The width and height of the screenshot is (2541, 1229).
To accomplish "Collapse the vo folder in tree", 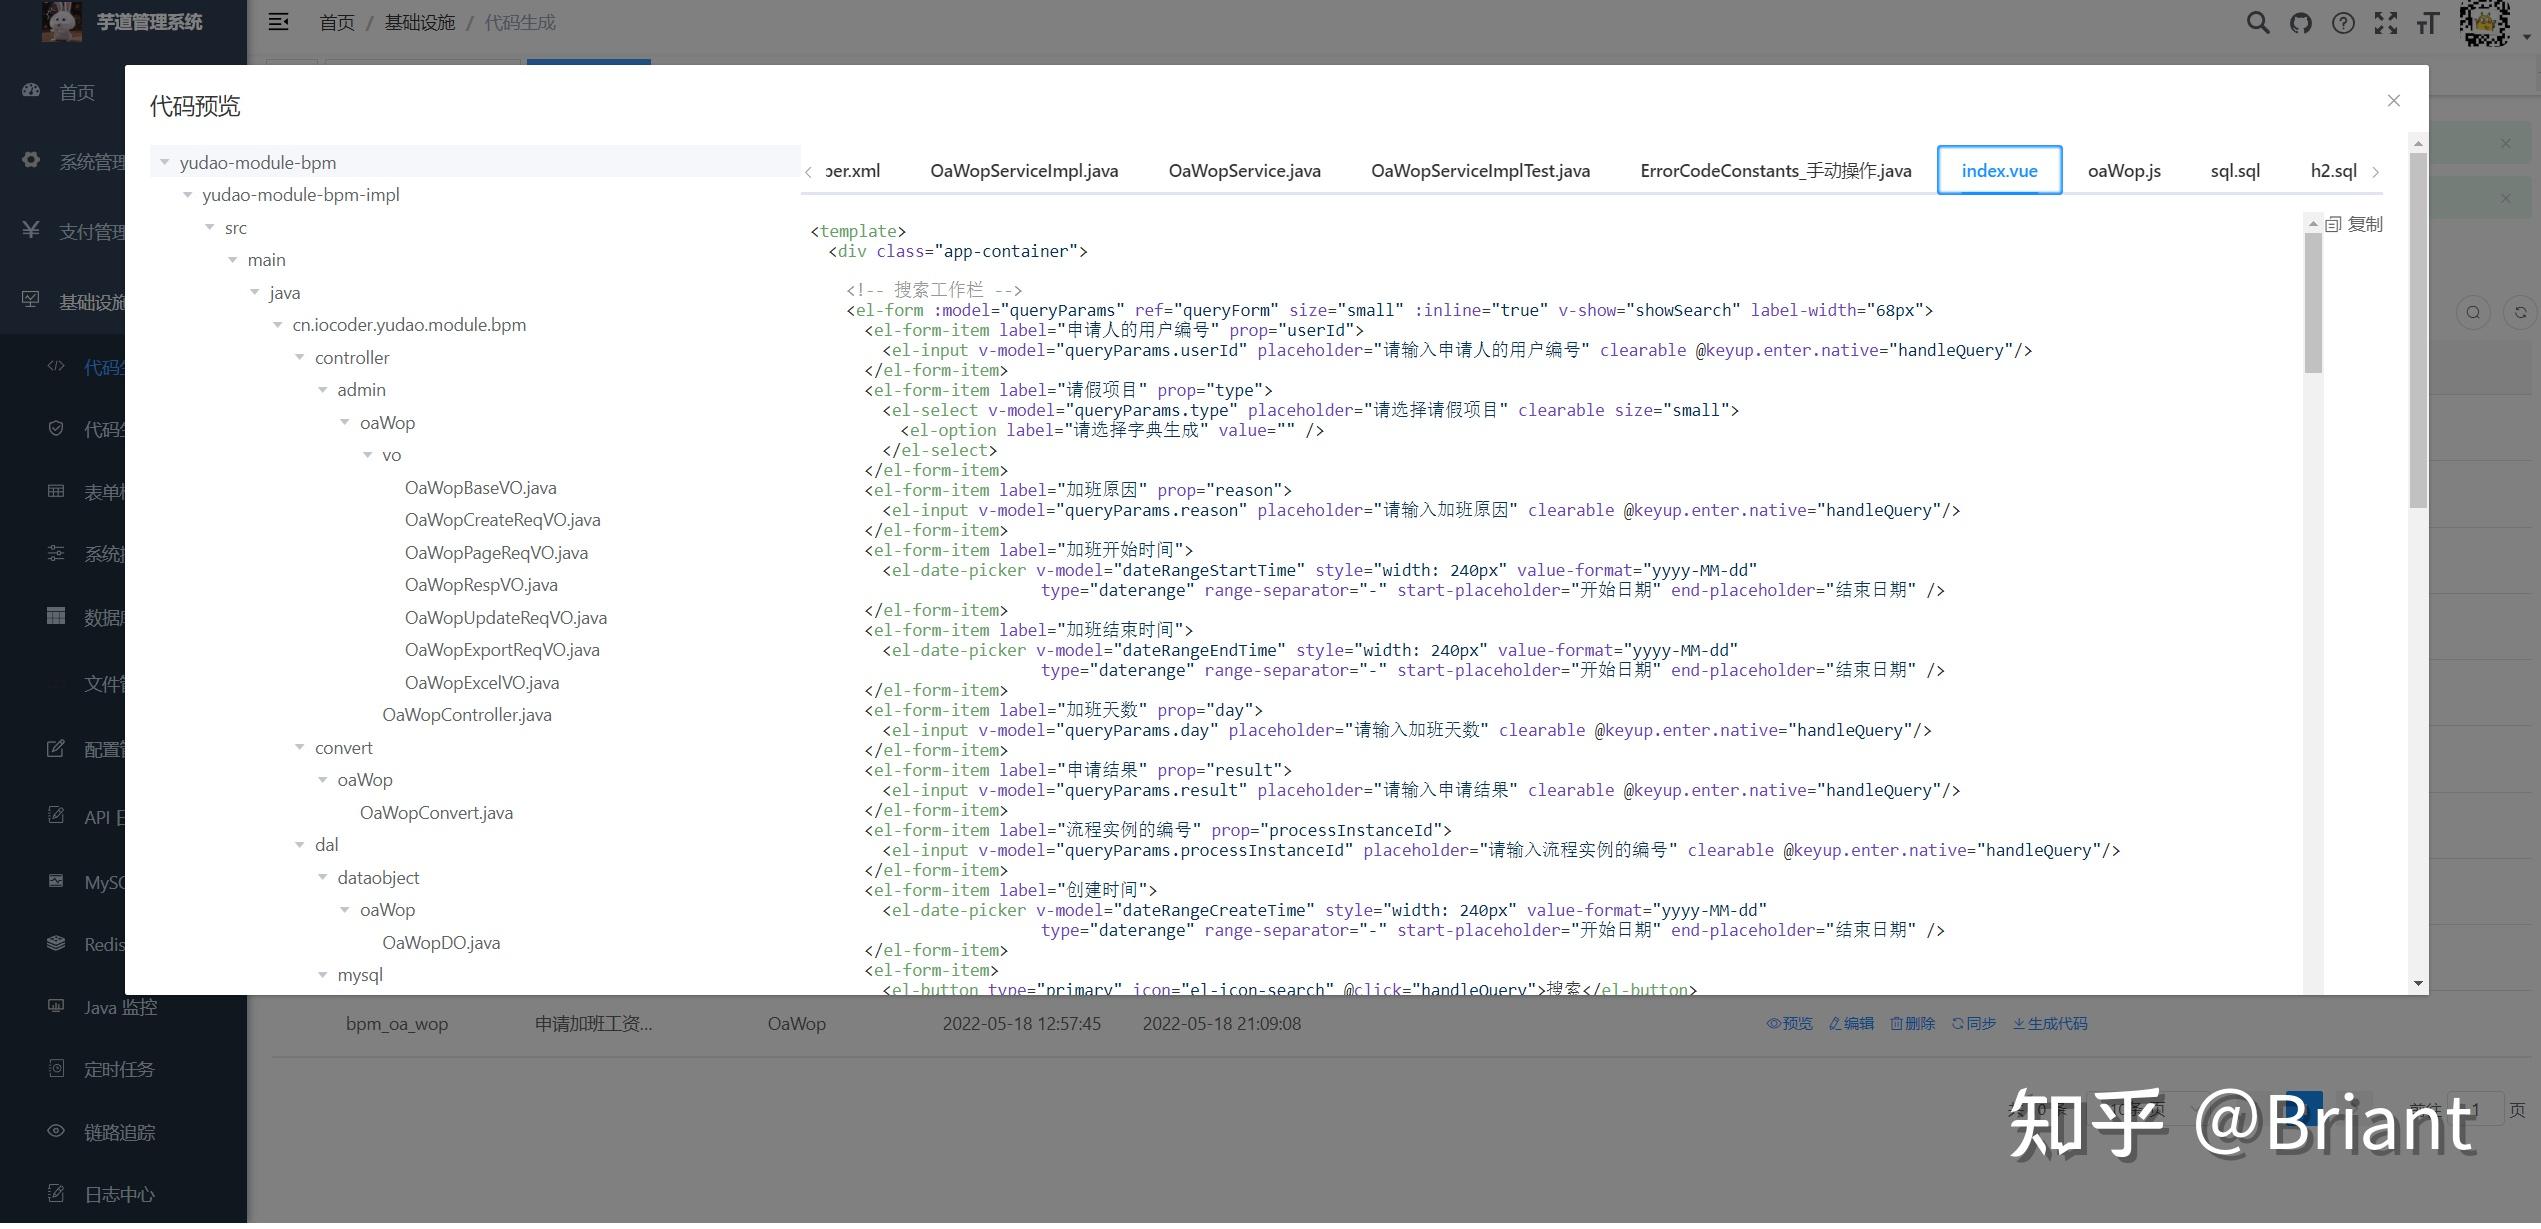I will point(368,456).
